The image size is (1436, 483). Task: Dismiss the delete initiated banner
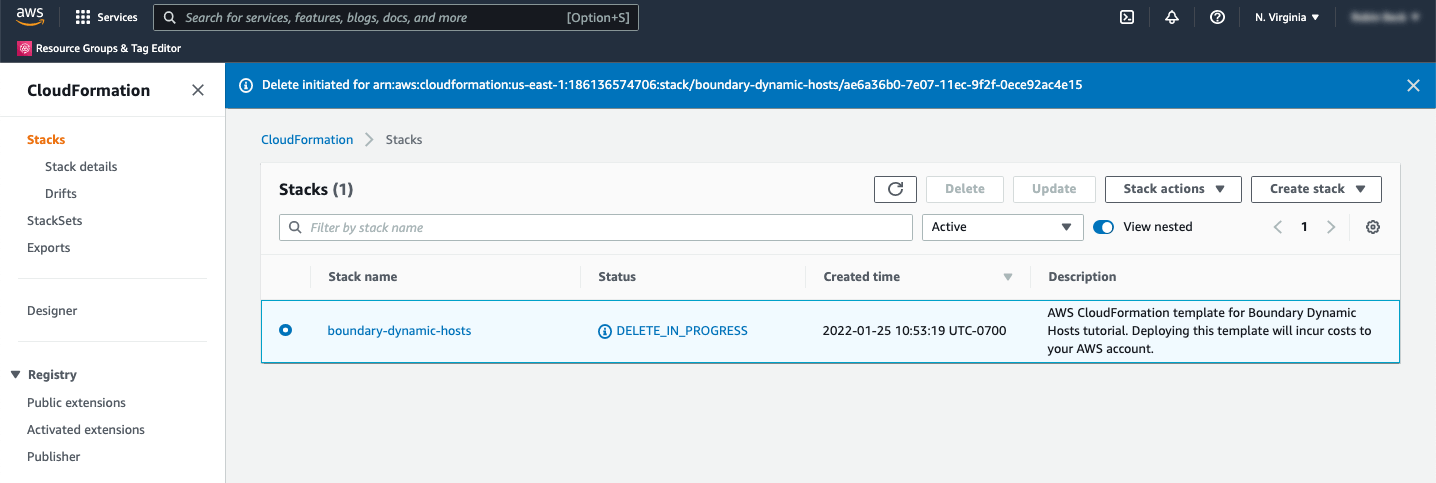1413,86
